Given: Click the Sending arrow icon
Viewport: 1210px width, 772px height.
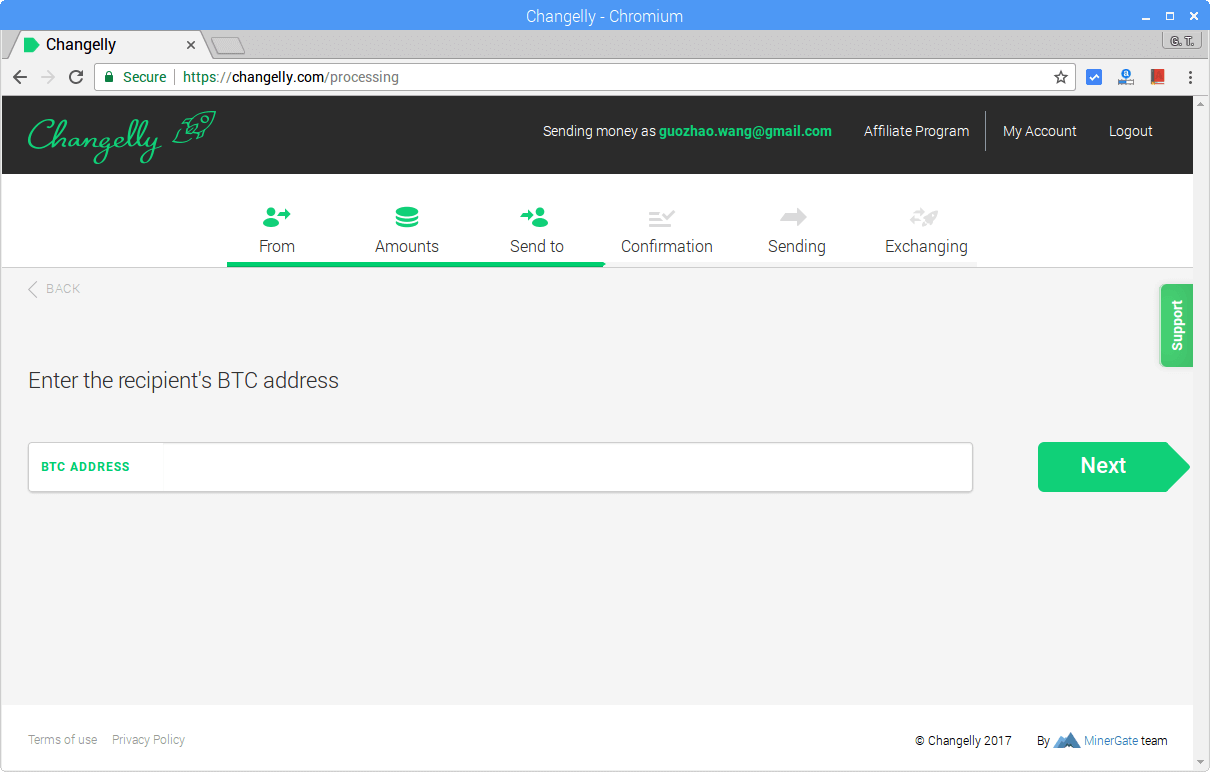Looking at the screenshot, I should click(x=794, y=216).
